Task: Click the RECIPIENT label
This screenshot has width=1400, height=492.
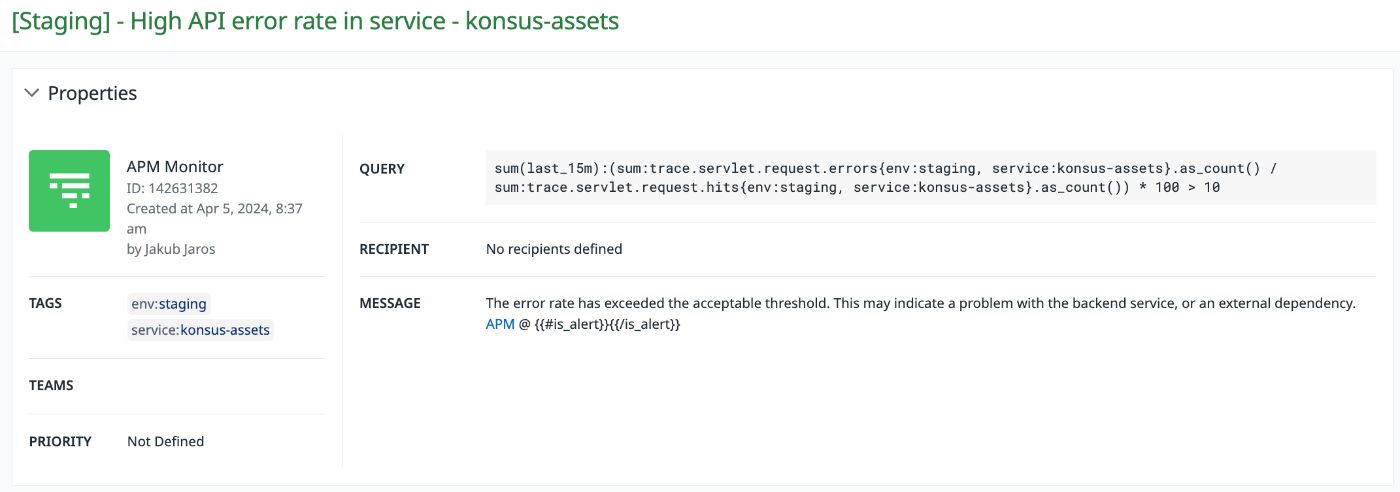Action: [394, 249]
